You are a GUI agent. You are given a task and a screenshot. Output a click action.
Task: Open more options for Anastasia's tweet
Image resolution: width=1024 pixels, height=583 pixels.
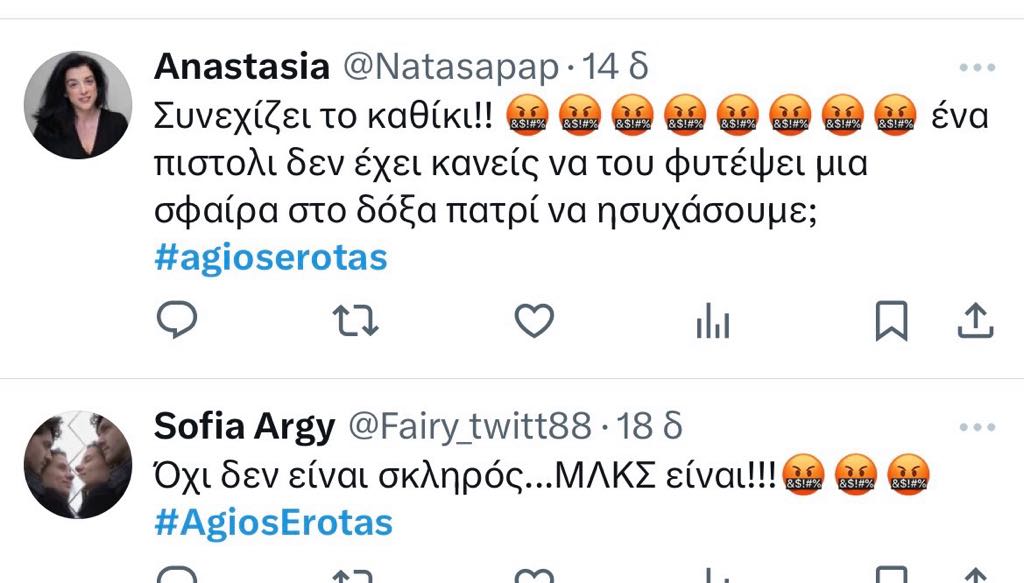pos(977,67)
